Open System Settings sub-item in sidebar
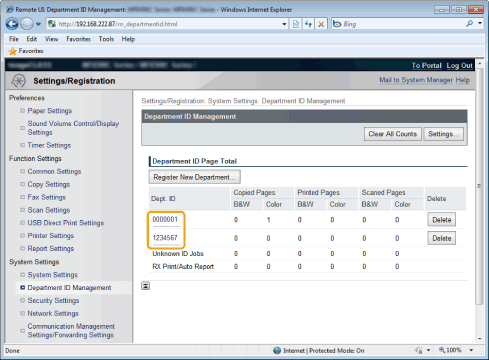The height and width of the screenshot is (360, 489). (x=53, y=275)
